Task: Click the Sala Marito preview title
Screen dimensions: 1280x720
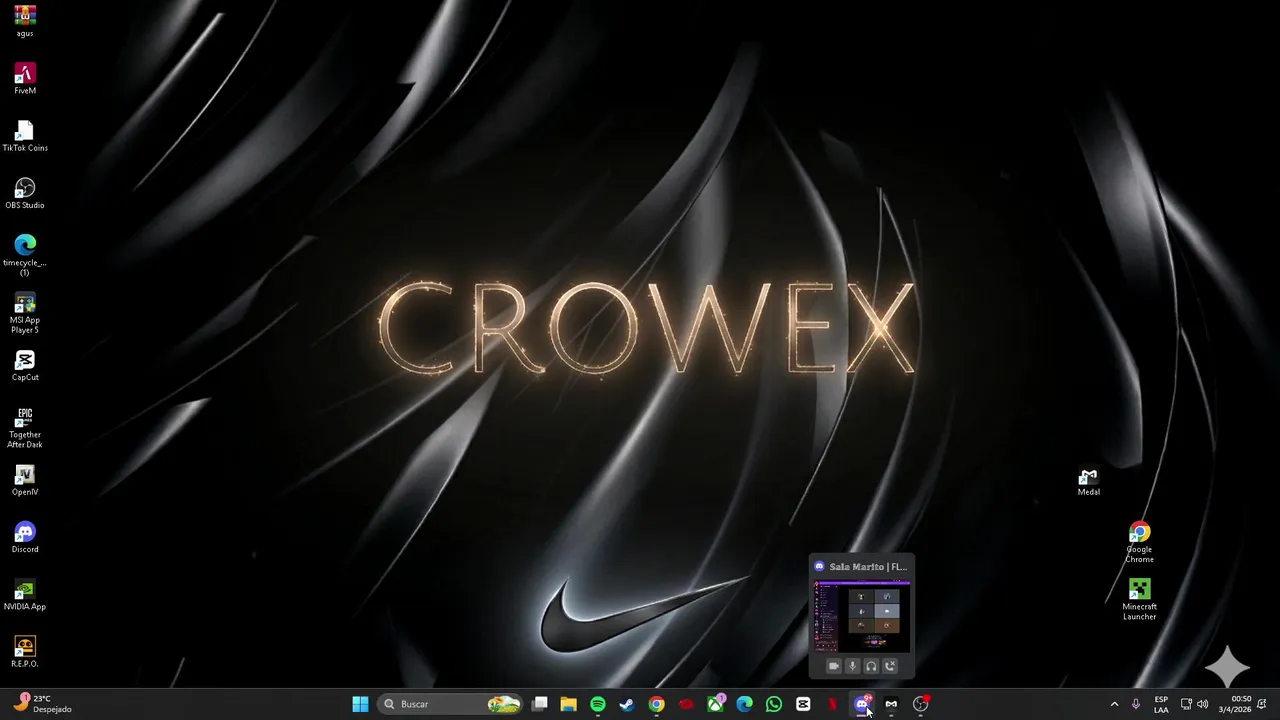Action: tap(868, 567)
